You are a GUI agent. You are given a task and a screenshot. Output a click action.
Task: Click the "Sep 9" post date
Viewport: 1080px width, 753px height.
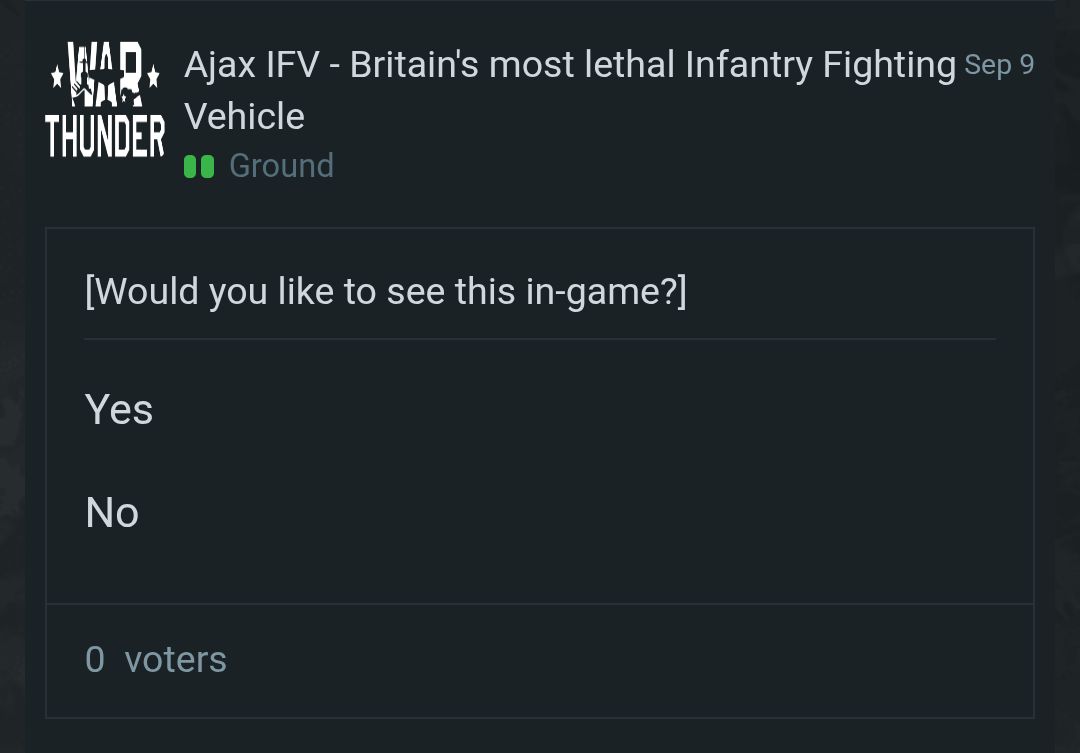[x=999, y=66]
